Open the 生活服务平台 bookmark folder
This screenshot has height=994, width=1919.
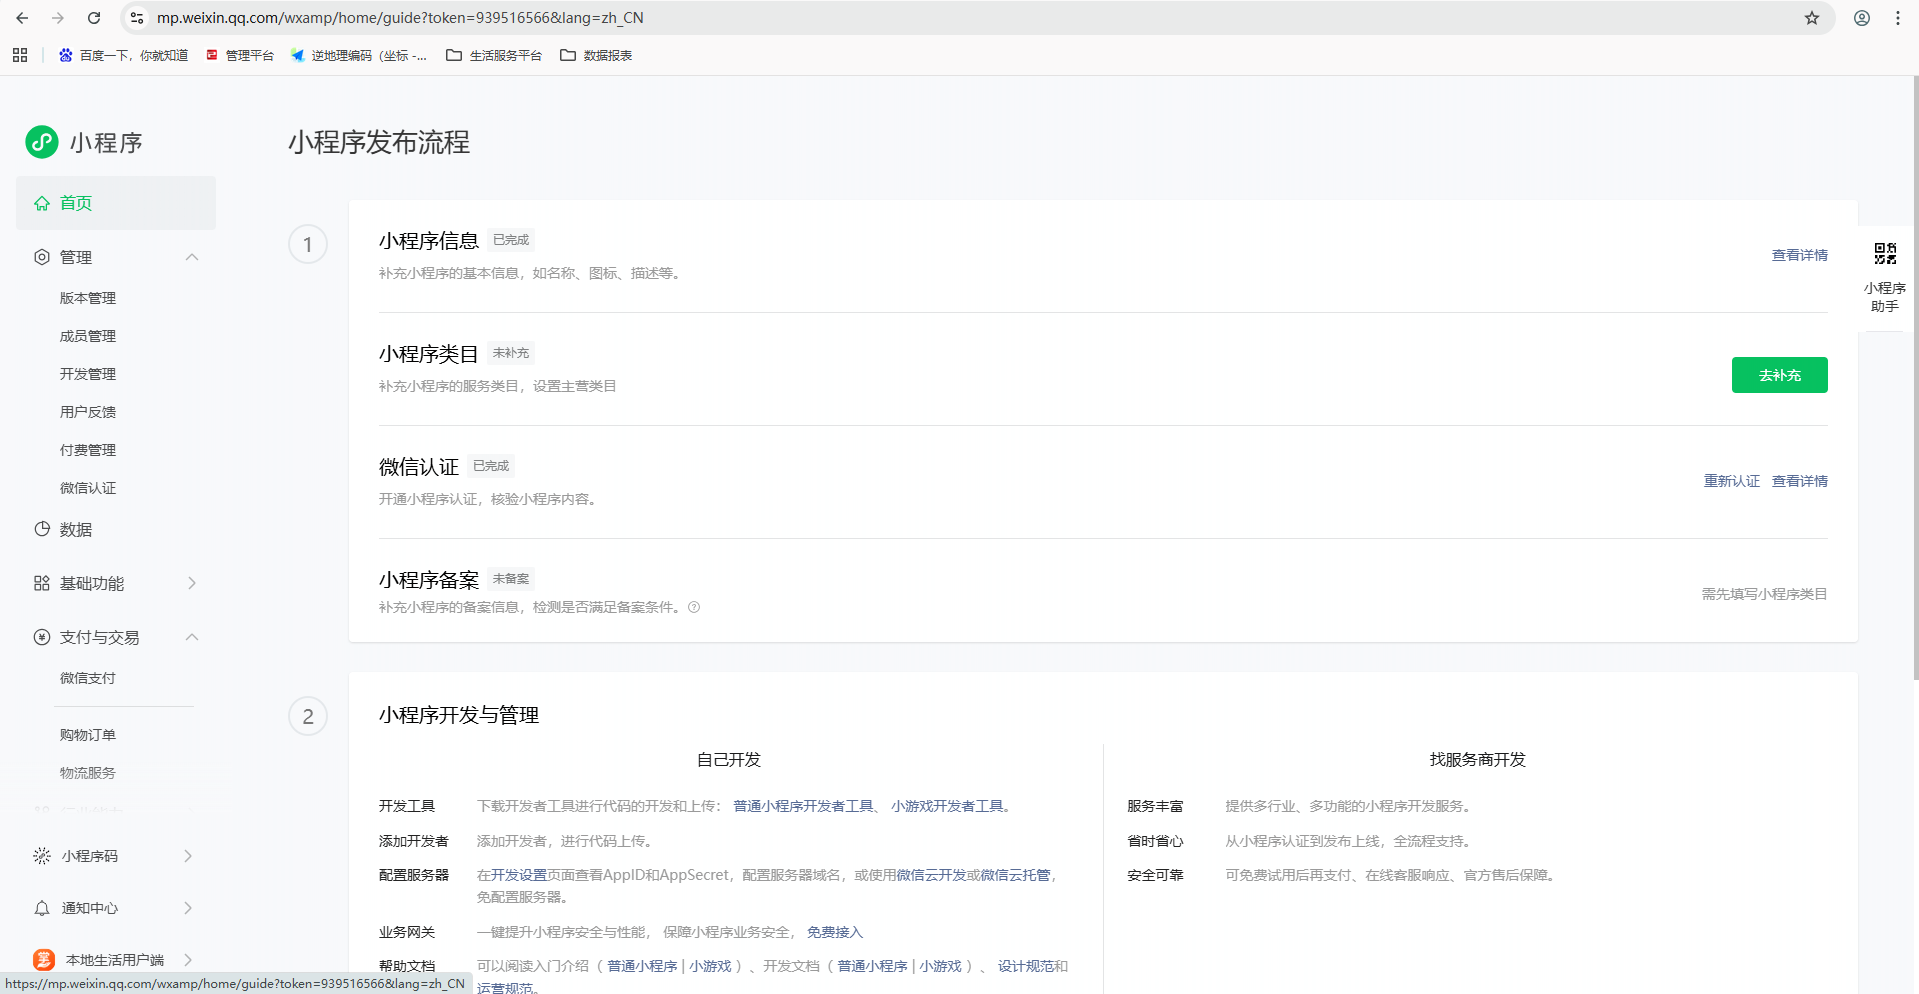(x=494, y=55)
